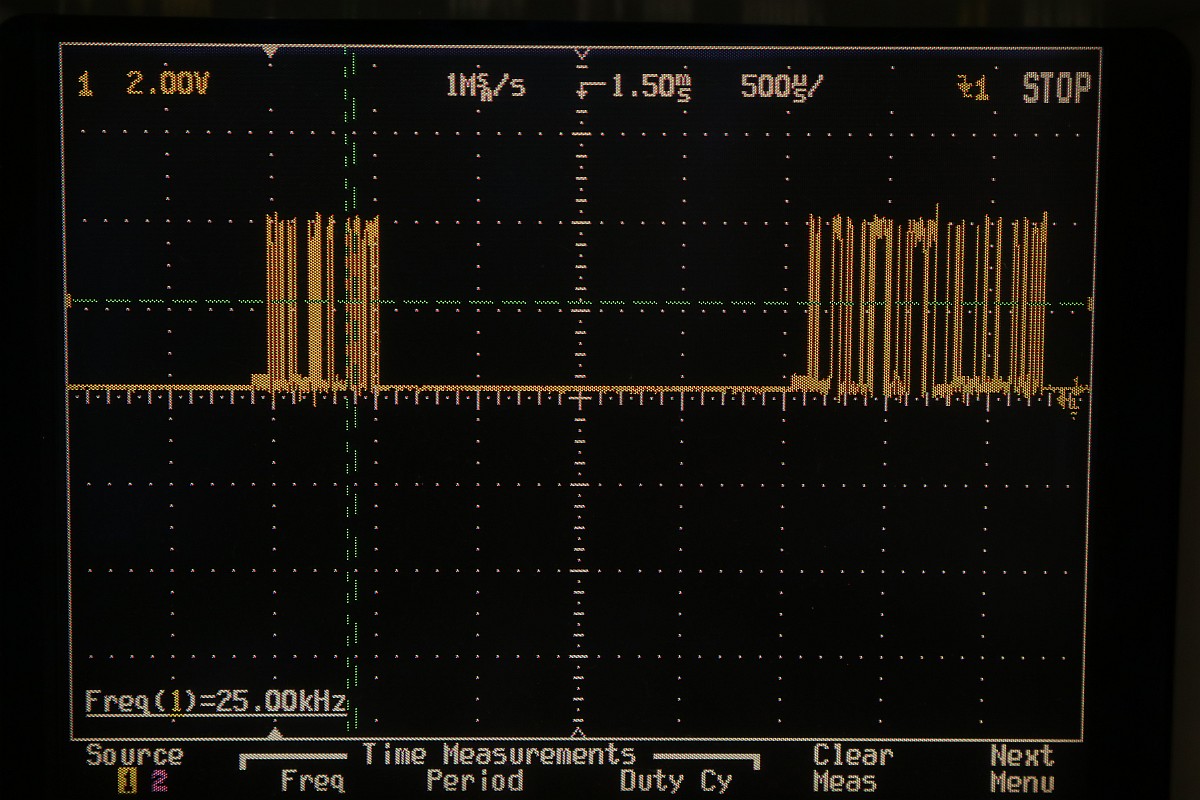Select channel 1 as measurement source
This screenshot has height=800, width=1200.
127,782
